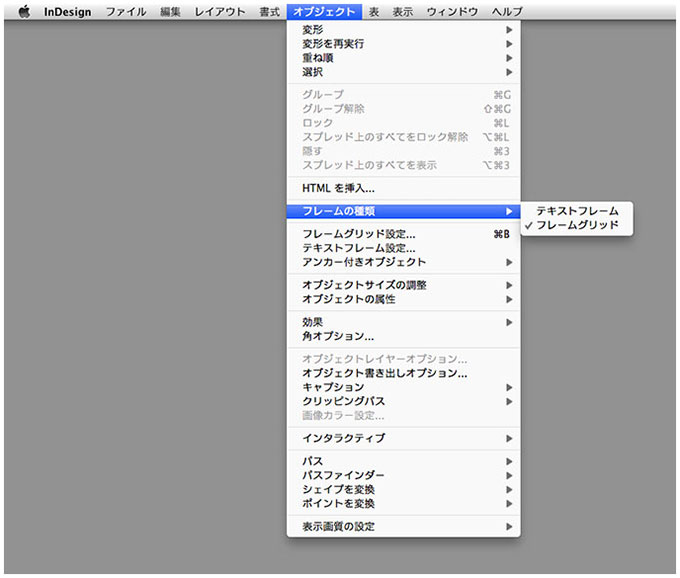The width and height of the screenshot is (680, 578).
Task: Open the ファイル menu
Action: click(x=126, y=12)
